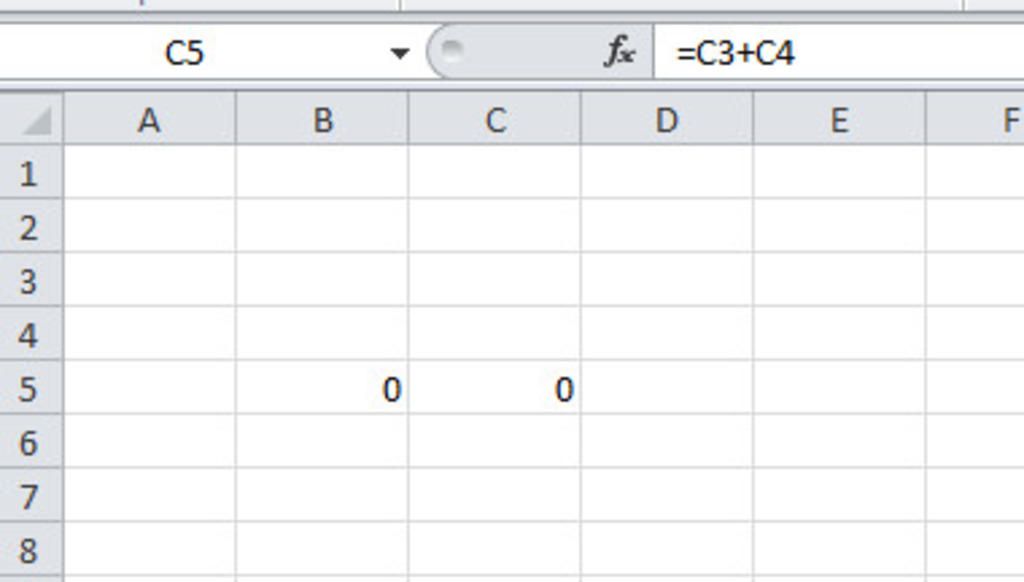
Task: Select row 5 header
Action: coord(28,389)
